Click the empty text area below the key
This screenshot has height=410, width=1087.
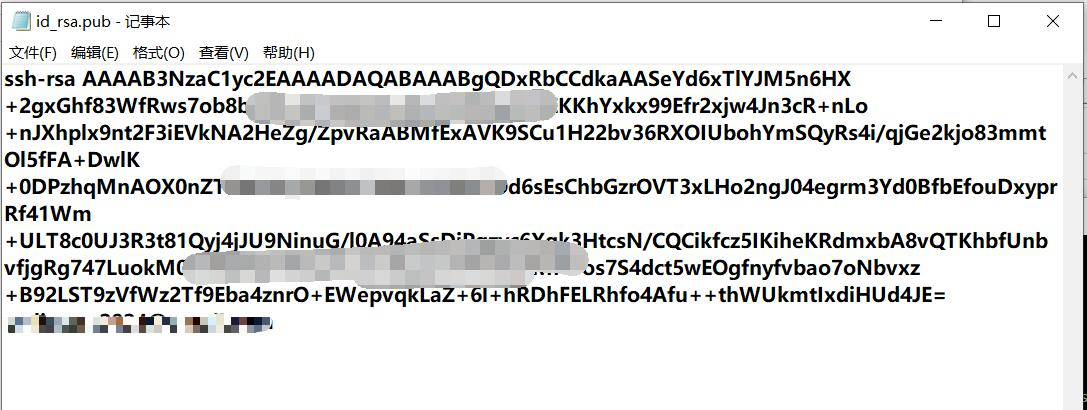click(x=532, y=371)
